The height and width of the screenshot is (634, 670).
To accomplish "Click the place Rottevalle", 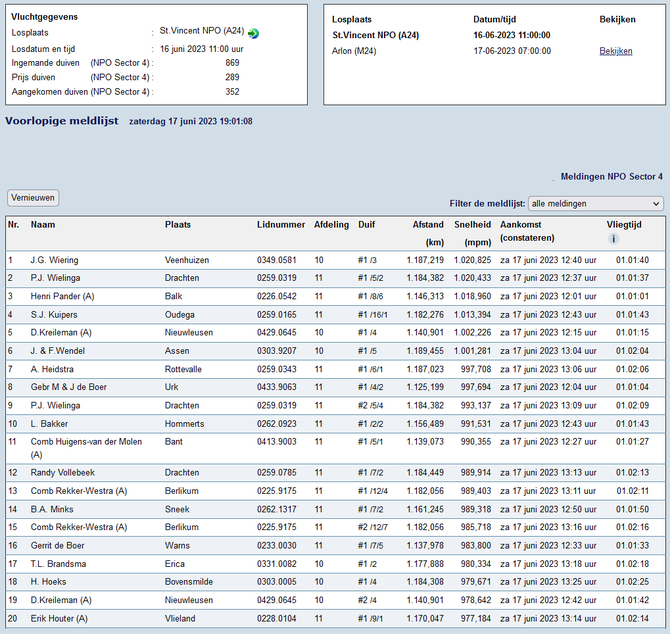I will [183, 369].
